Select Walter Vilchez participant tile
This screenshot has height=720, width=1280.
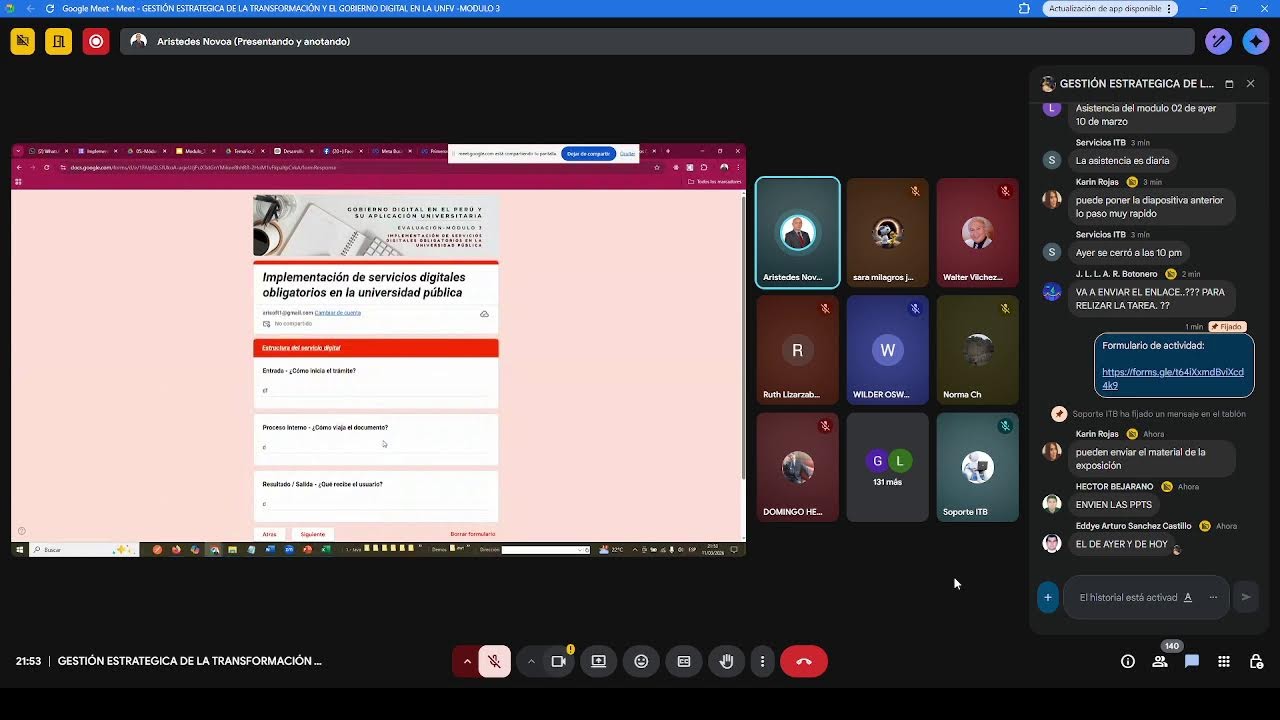pyautogui.click(x=978, y=232)
